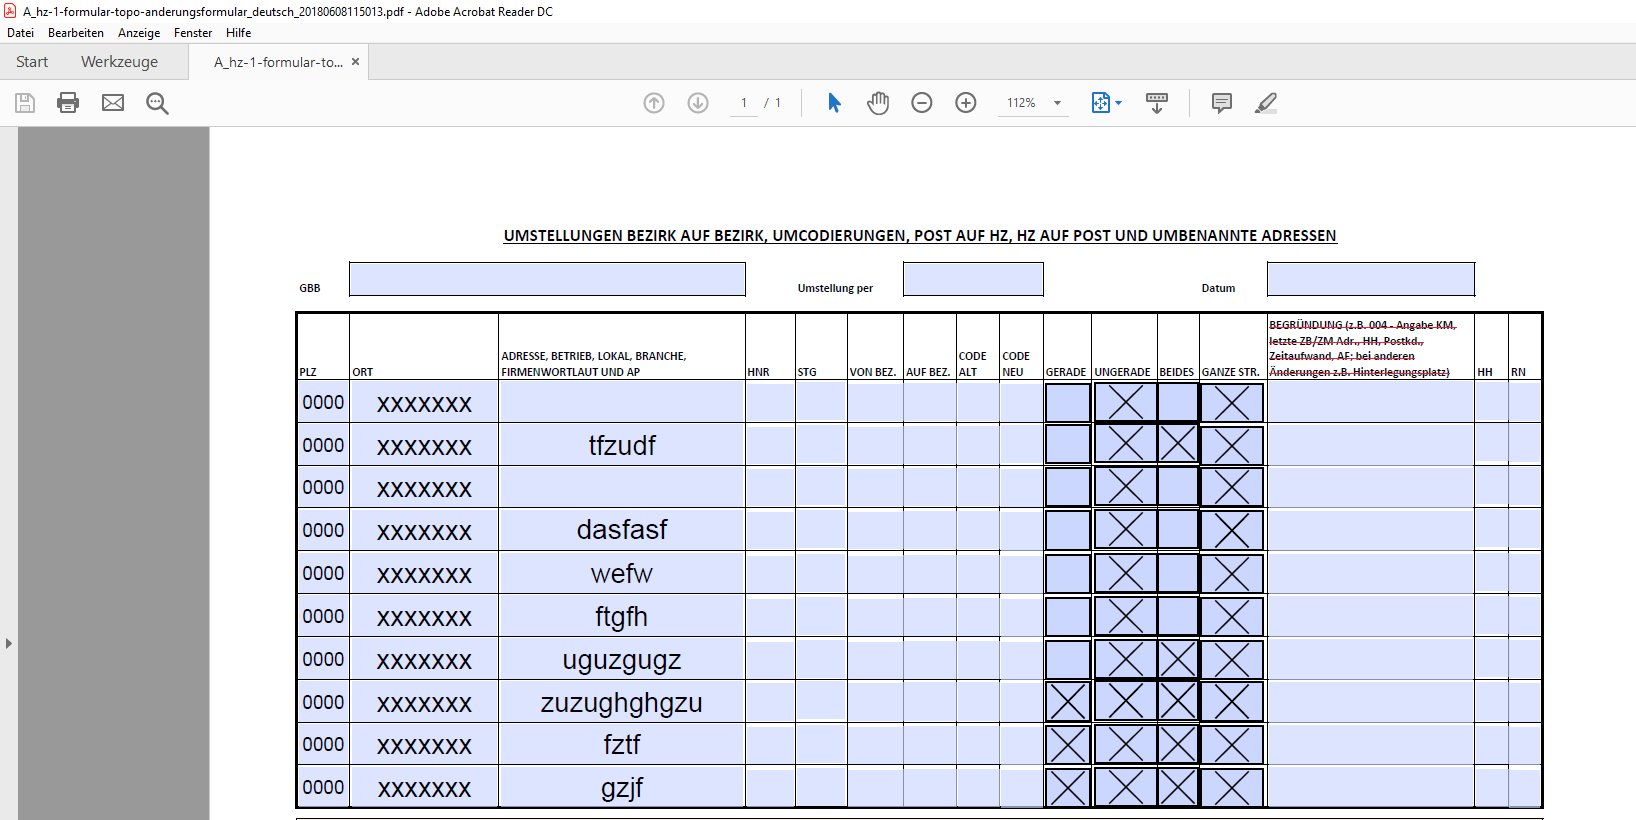Viewport: 1636px width, 820px height.
Task: Click the HH cell in the gzjf row
Action: point(1491,788)
